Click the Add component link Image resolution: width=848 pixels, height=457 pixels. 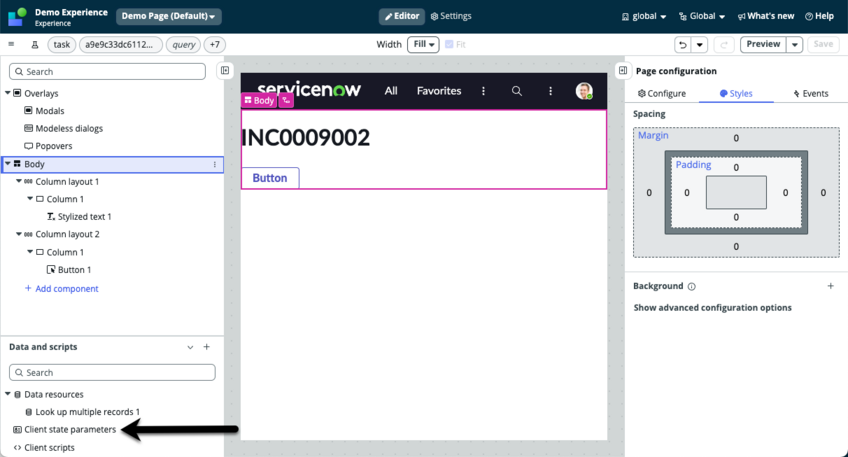62,289
